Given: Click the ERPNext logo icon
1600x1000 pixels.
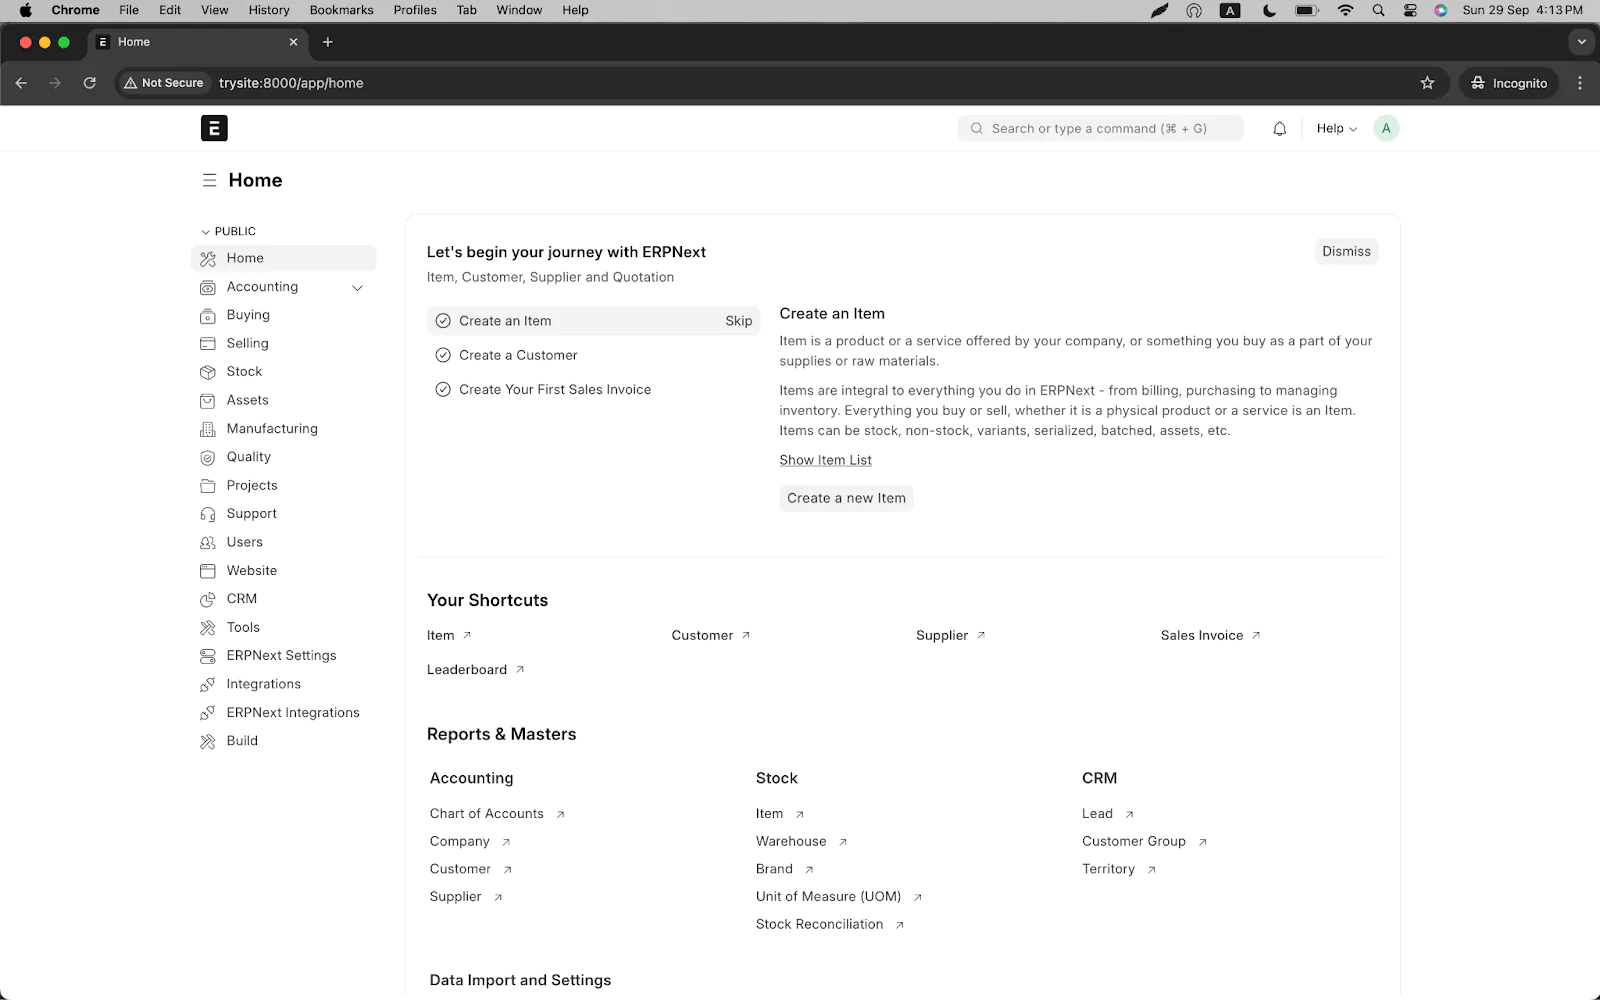Looking at the screenshot, I should (x=214, y=128).
